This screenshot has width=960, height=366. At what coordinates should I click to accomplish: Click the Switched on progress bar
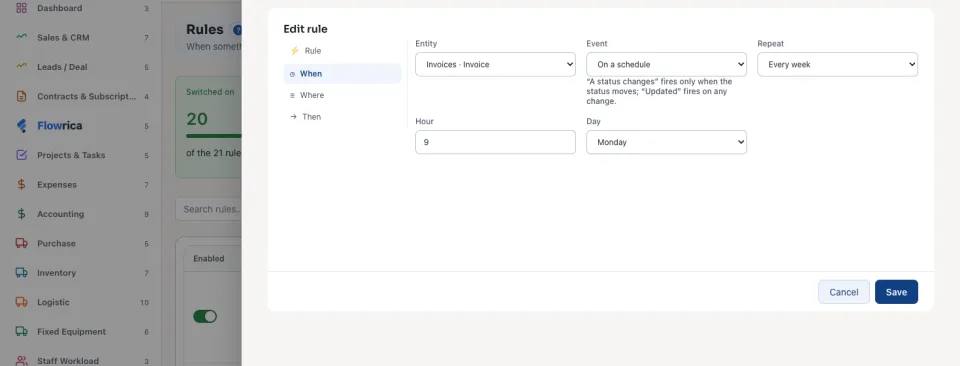pos(214,136)
